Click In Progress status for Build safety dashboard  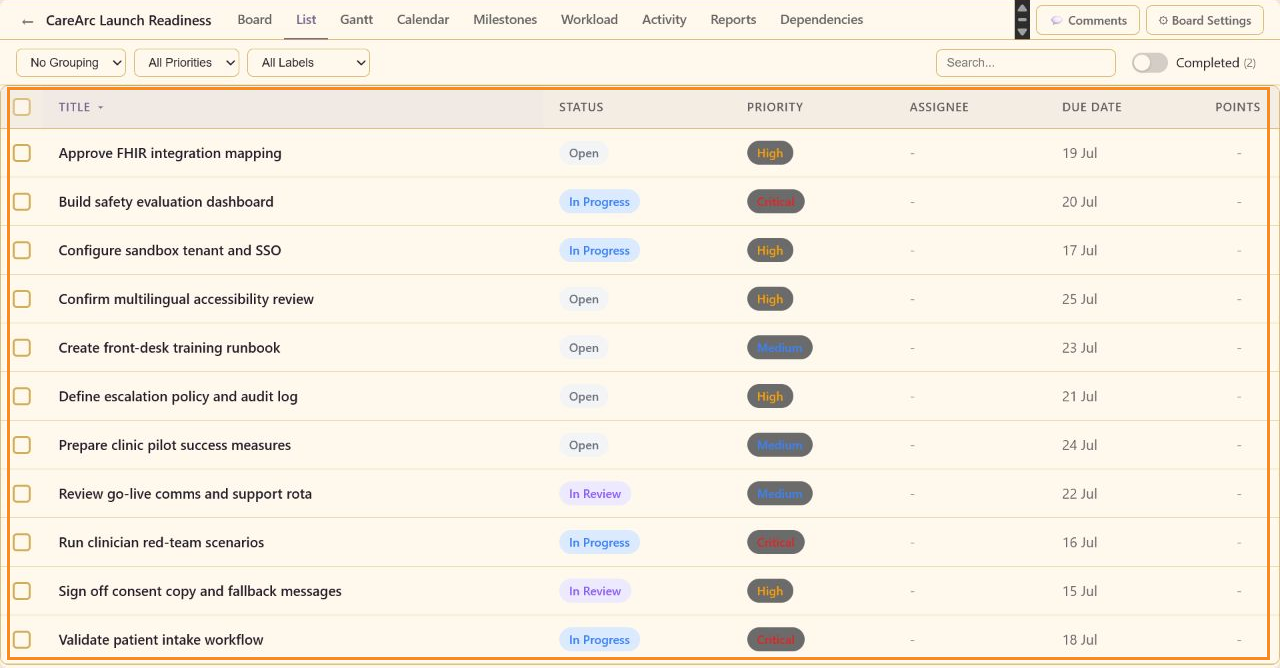599,202
